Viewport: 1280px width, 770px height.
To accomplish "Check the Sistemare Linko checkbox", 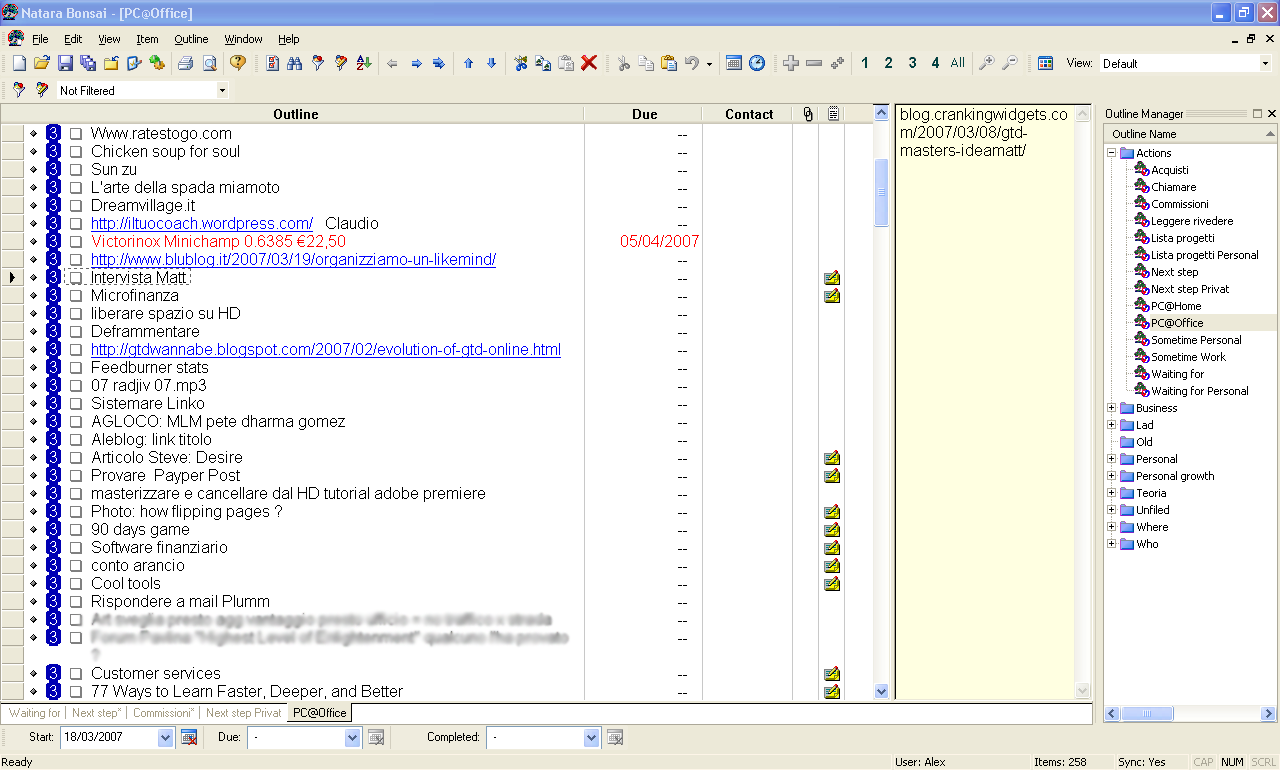I will (x=76, y=404).
